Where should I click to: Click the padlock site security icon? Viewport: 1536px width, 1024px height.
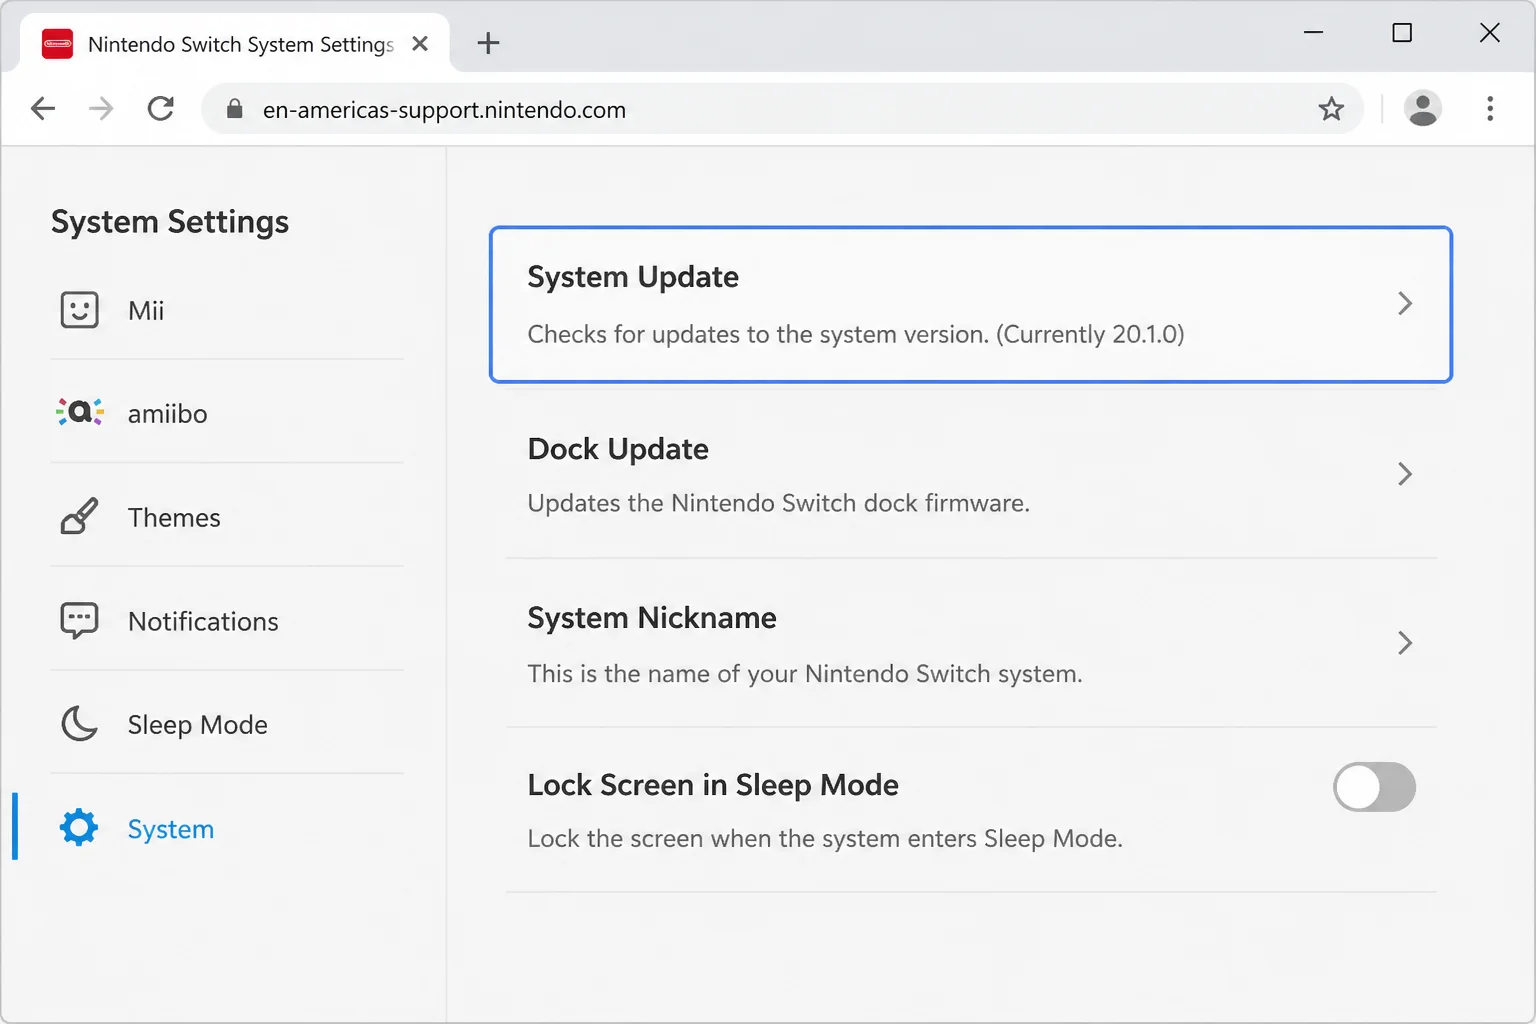[235, 109]
